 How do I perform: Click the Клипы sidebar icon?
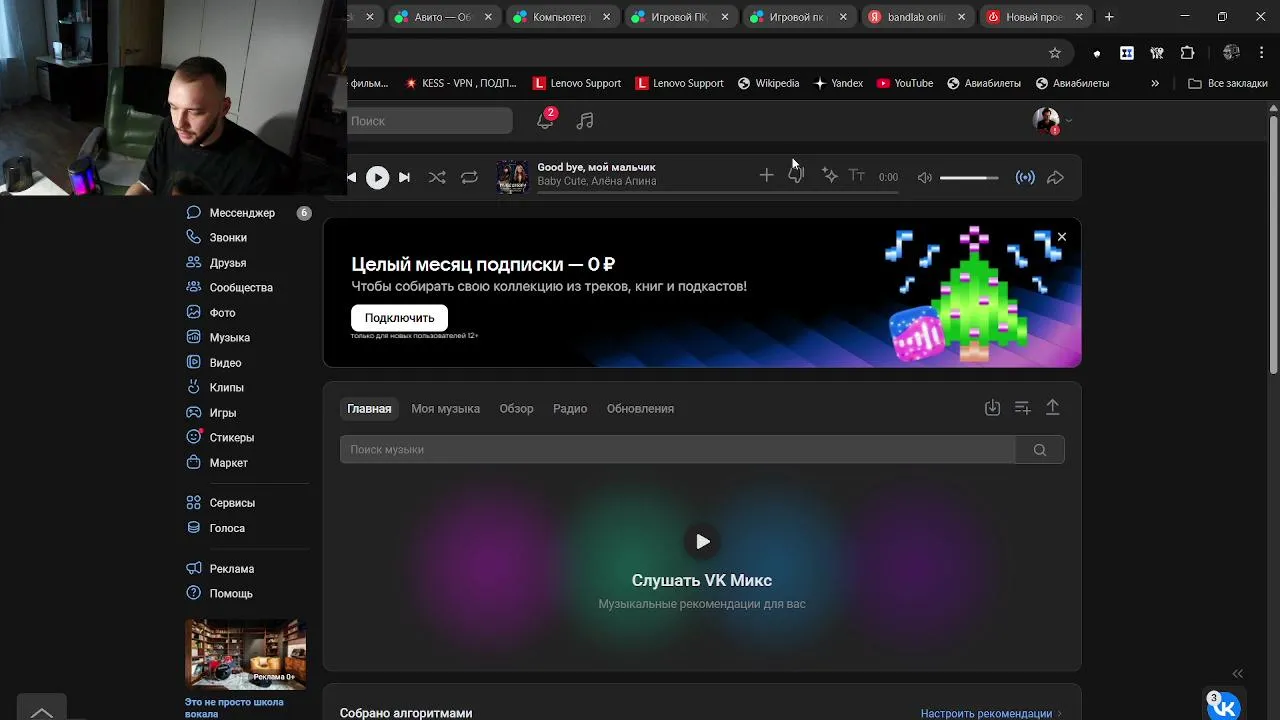(194, 387)
